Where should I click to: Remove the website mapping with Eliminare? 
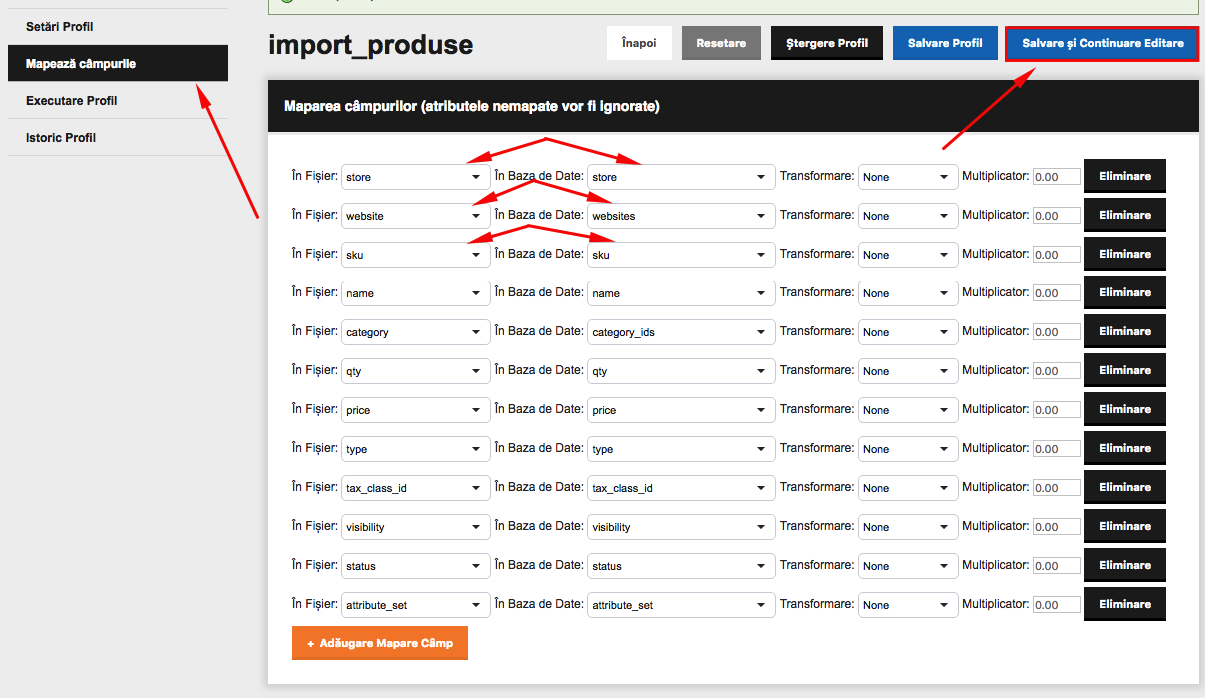[x=1125, y=215]
